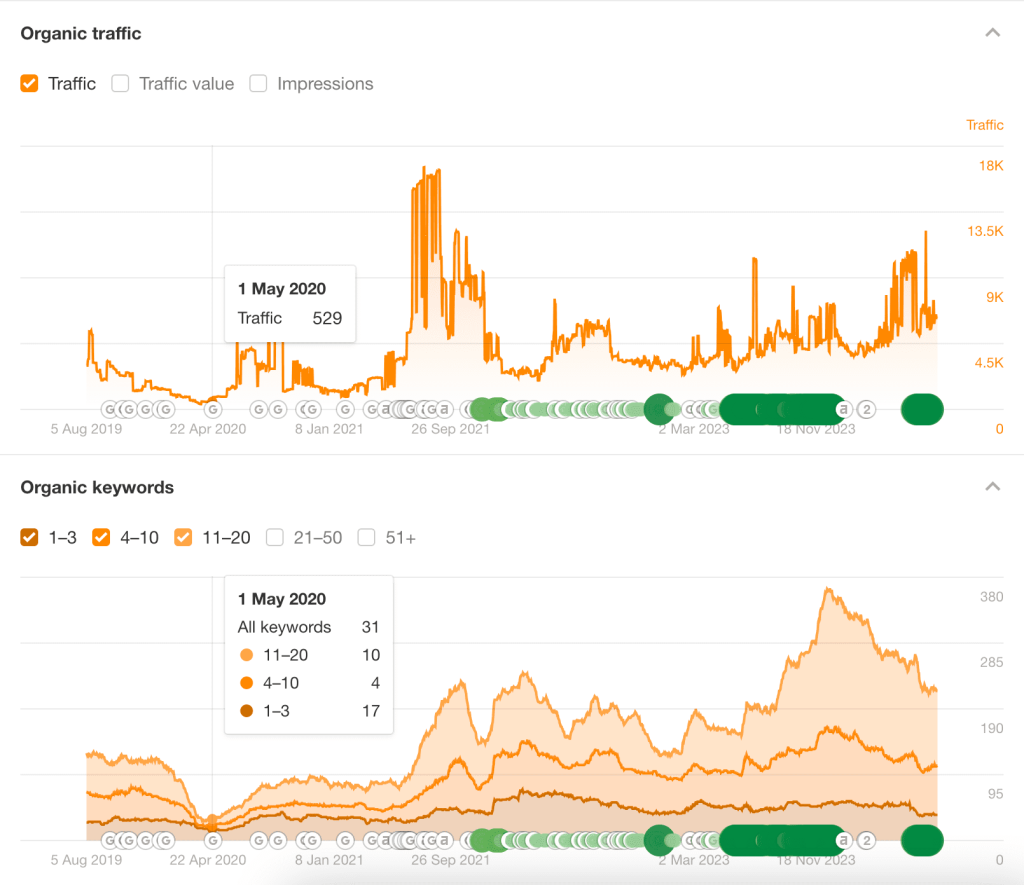1024x885 pixels.
Task: Check the 21–50 position filter
Action: [275, 538]
